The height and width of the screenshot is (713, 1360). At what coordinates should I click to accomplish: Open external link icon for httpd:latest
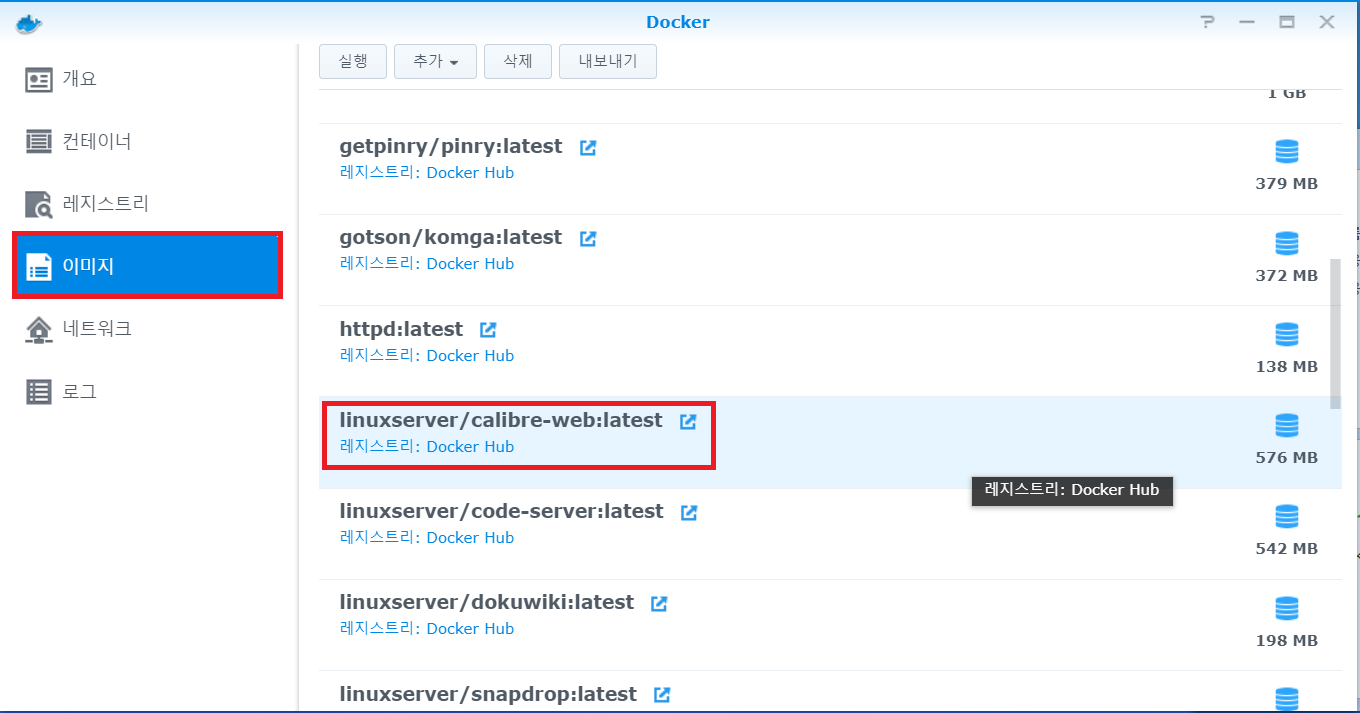pyautogui.click(x=488, y=329)
